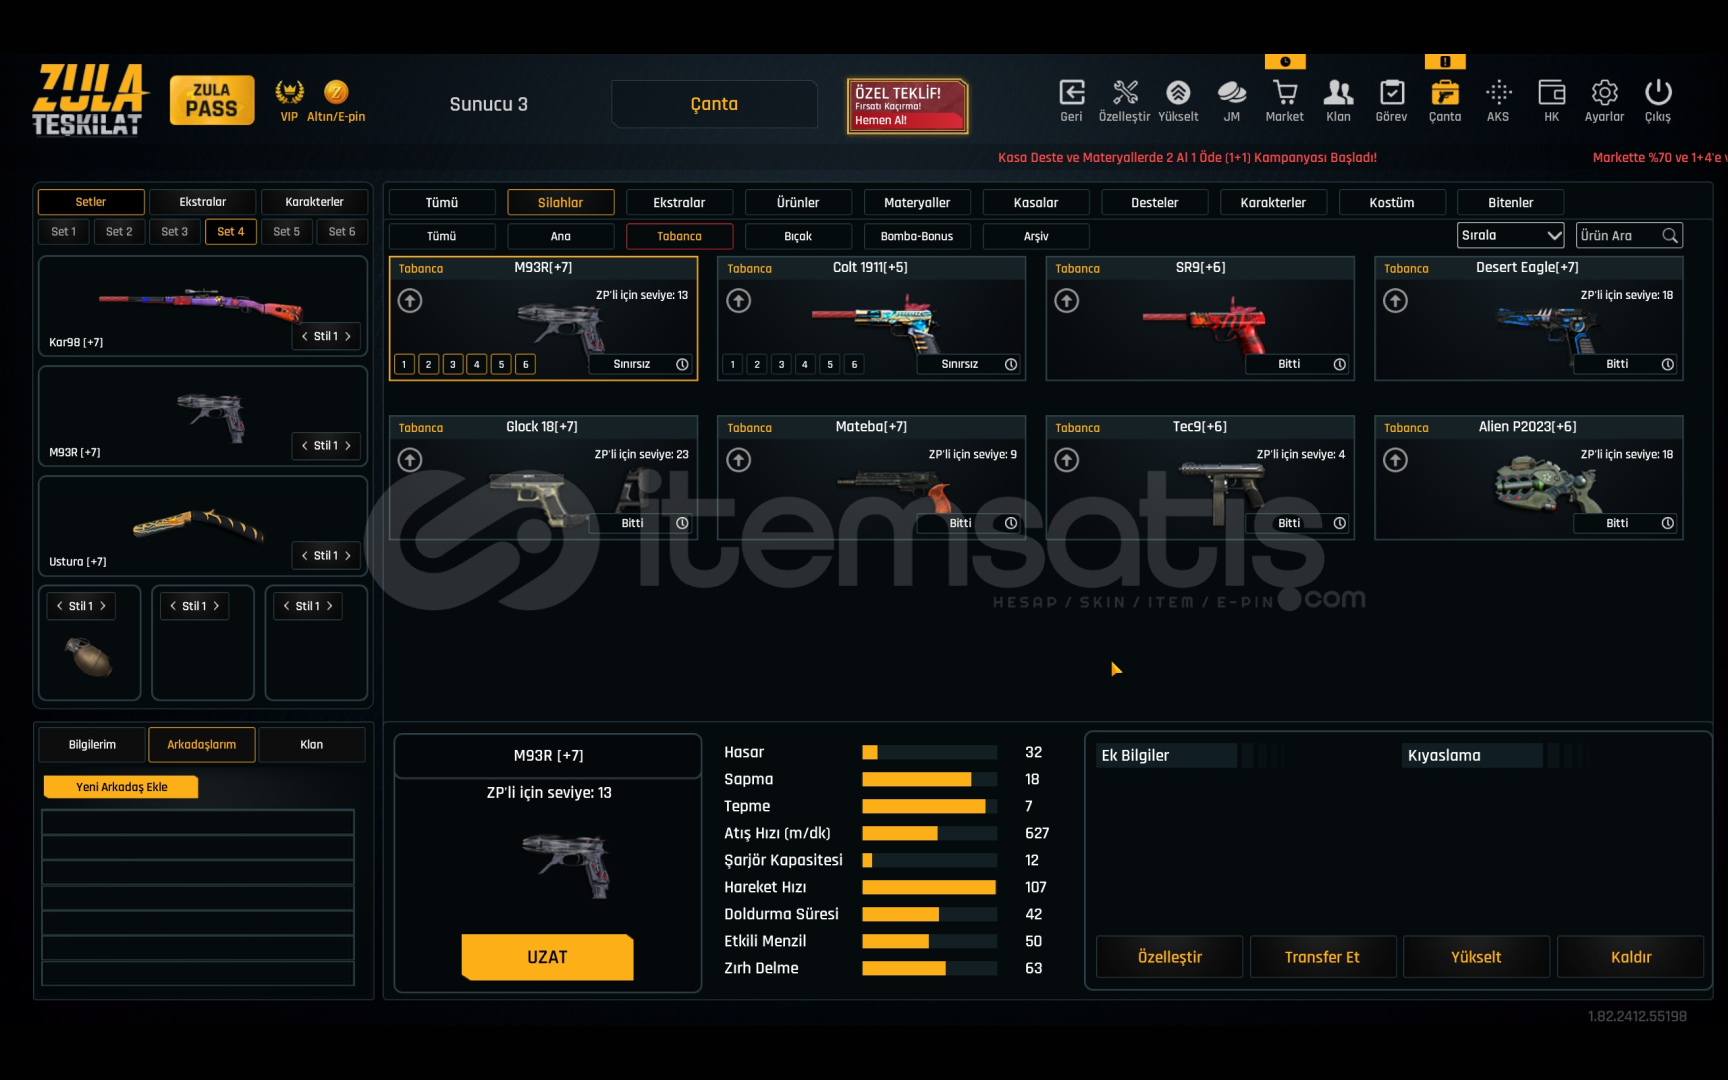Click the UZAT extend button
The image size is (1728, 1080).
(547, 957)
